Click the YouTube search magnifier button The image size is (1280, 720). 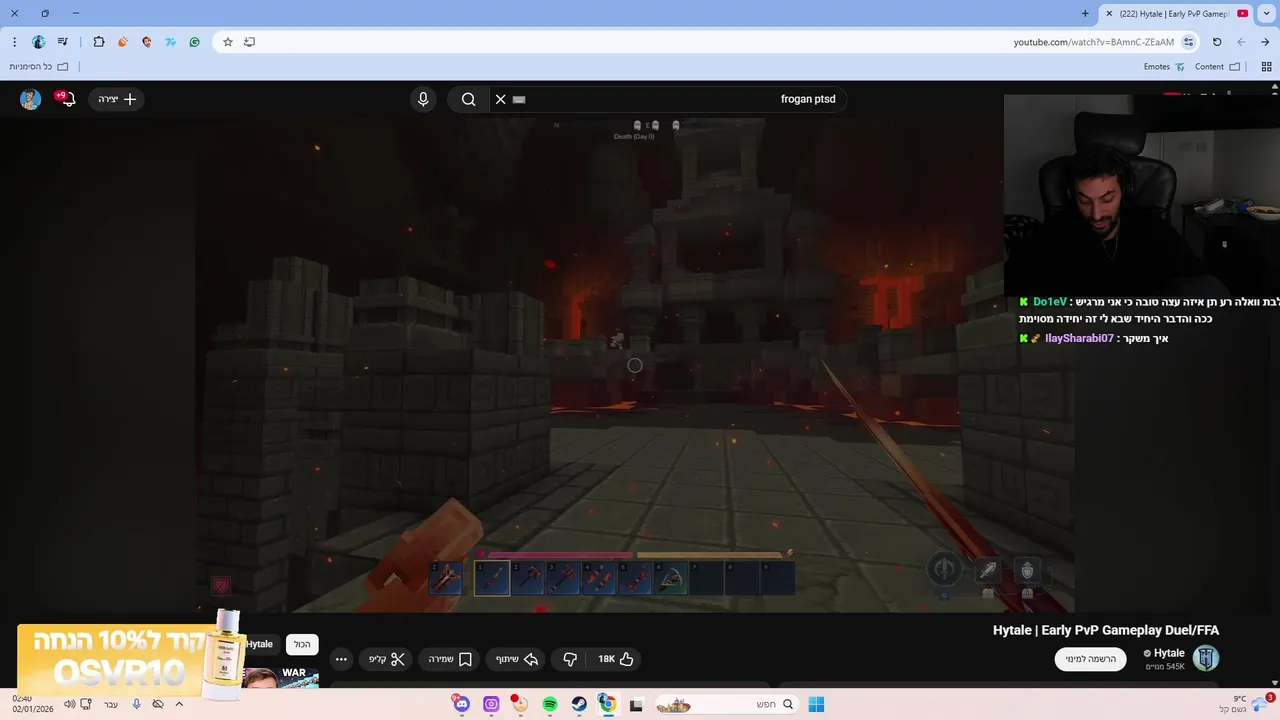(468, 99)
